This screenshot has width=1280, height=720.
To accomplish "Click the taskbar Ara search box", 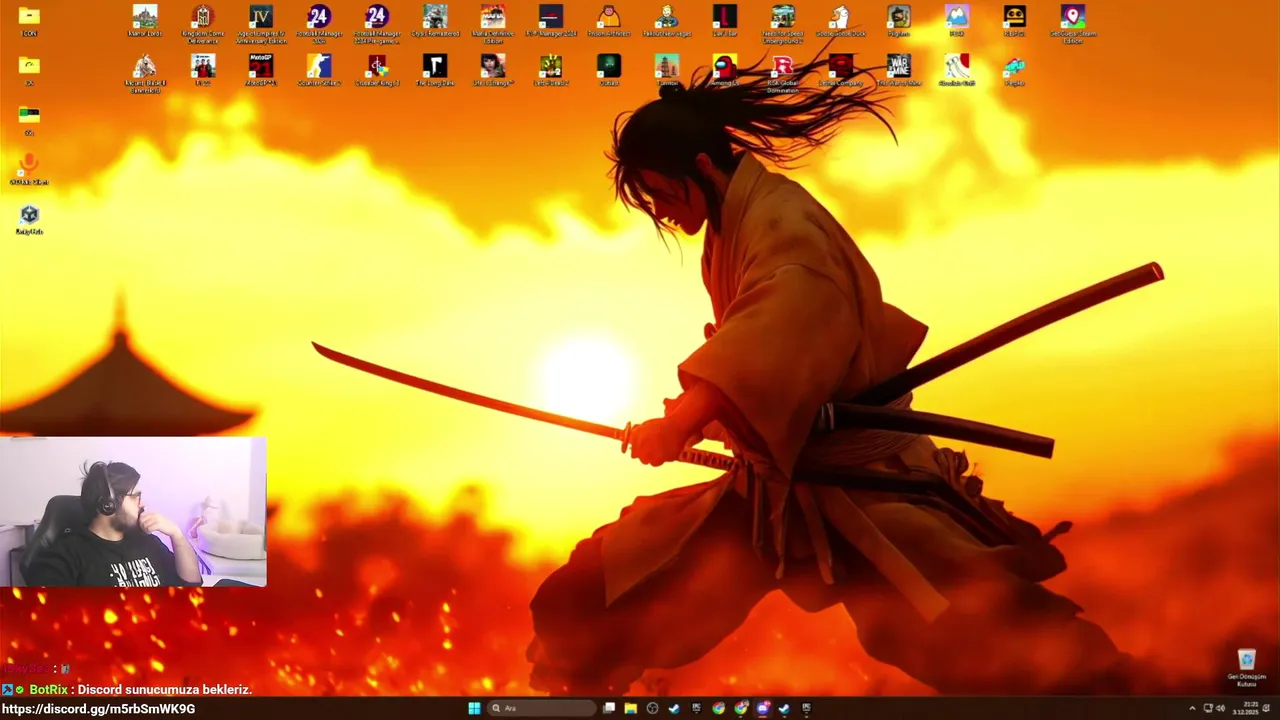I will click(x=542, y=708).
